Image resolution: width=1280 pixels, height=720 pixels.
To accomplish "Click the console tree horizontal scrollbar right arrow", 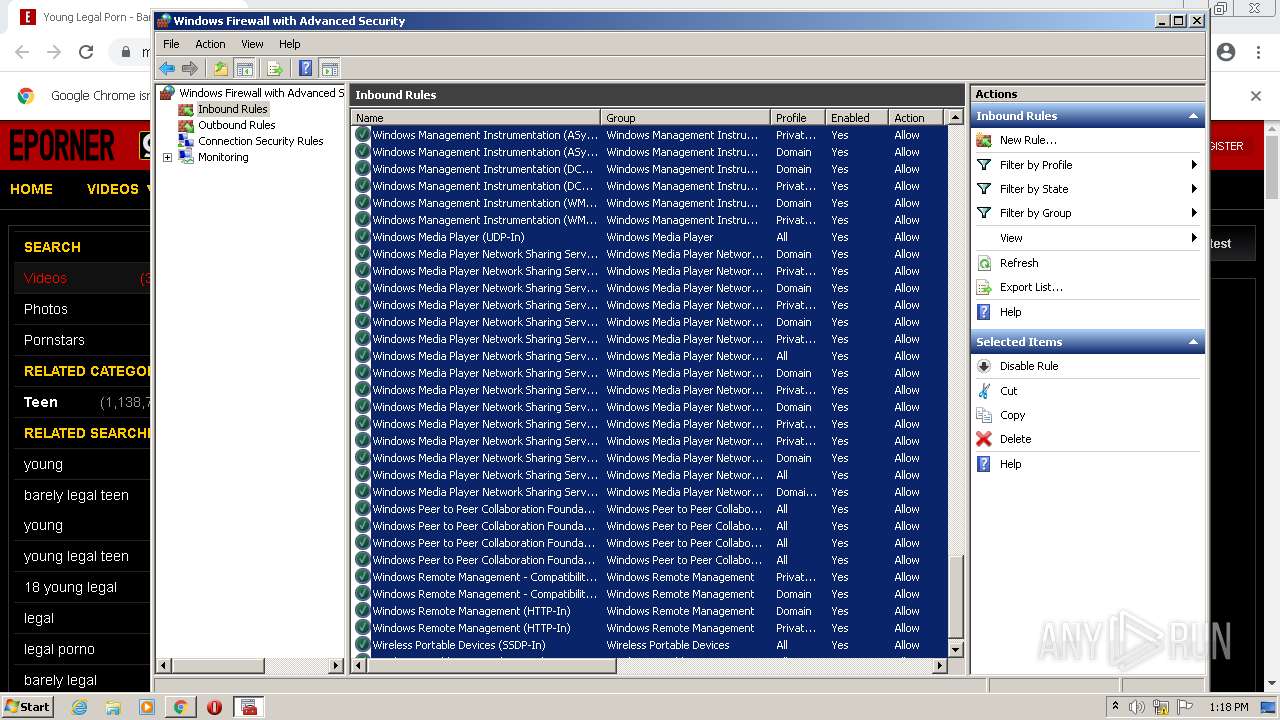I will click(x=336, y=665).
